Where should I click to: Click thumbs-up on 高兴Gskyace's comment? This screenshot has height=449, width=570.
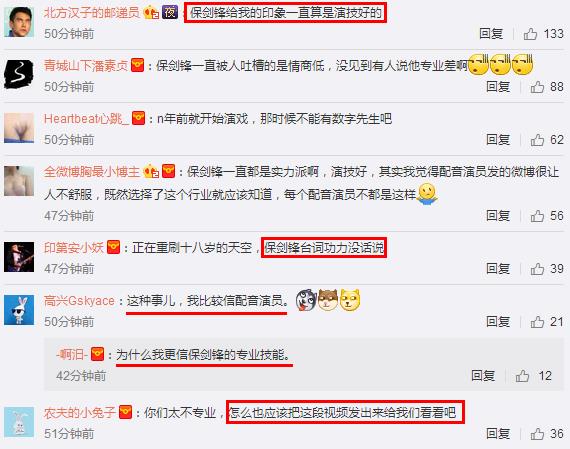(x=537, y=322)
